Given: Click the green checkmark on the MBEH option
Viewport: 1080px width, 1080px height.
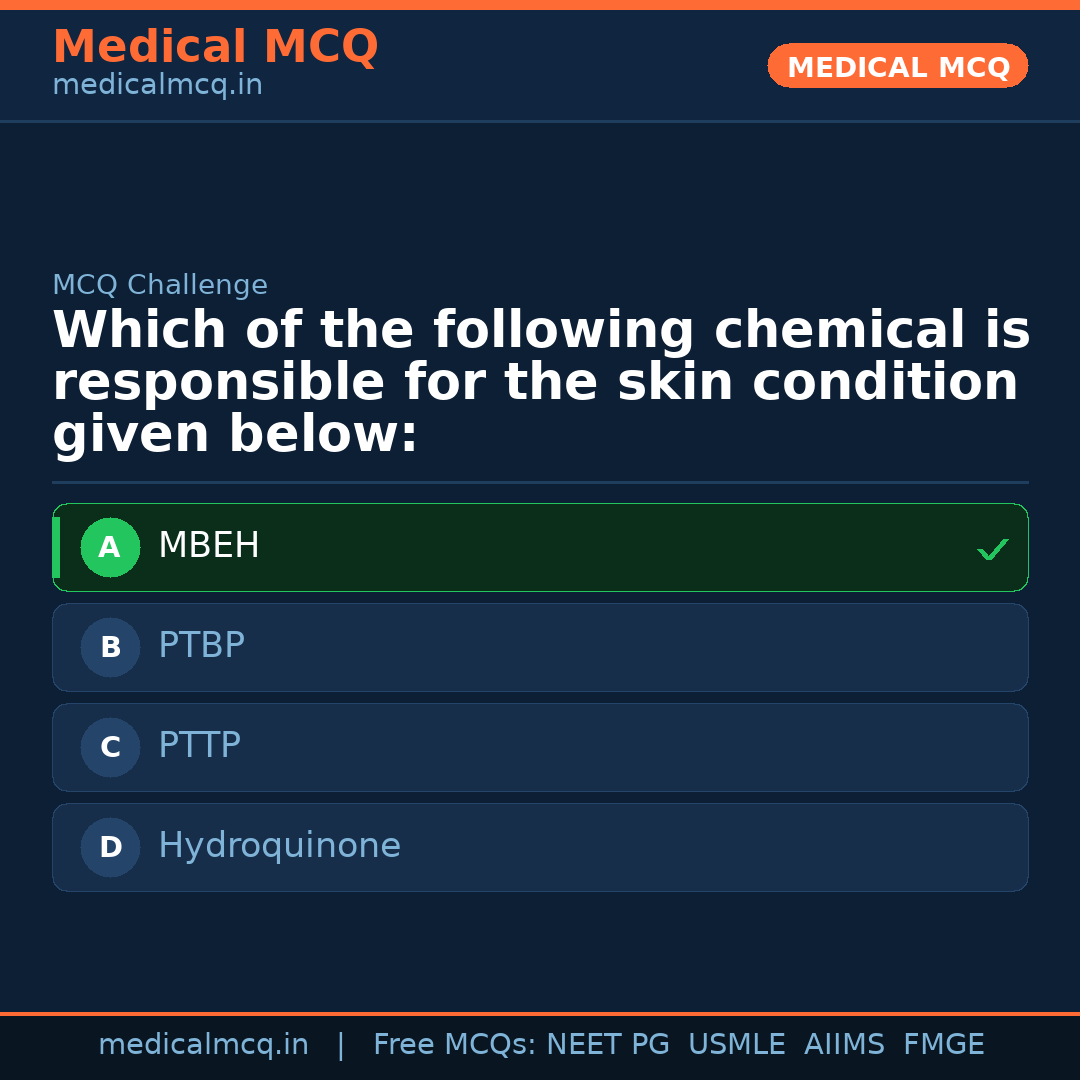Looking at the screenshot, I should coord(992,549).
